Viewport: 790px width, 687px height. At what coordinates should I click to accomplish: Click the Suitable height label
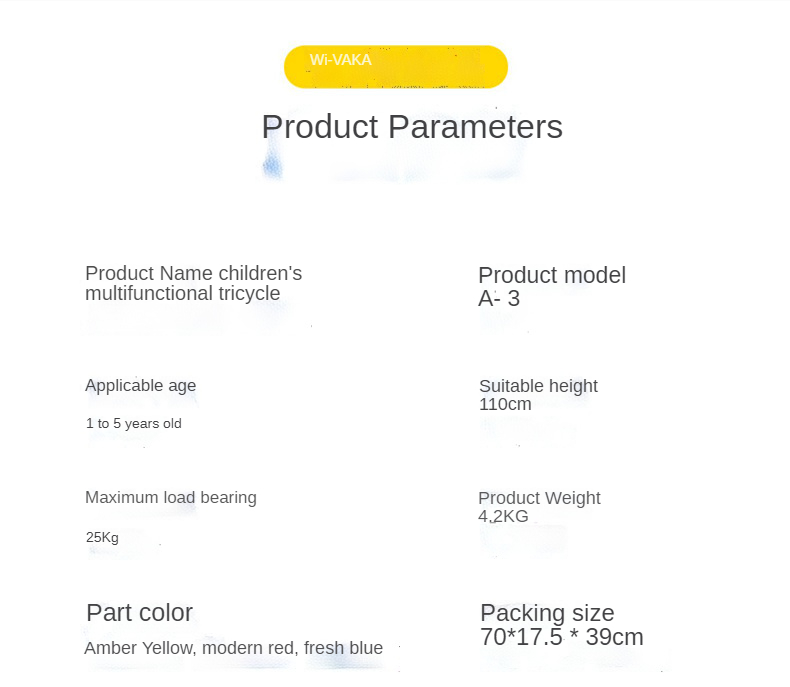tap(538, 386)
